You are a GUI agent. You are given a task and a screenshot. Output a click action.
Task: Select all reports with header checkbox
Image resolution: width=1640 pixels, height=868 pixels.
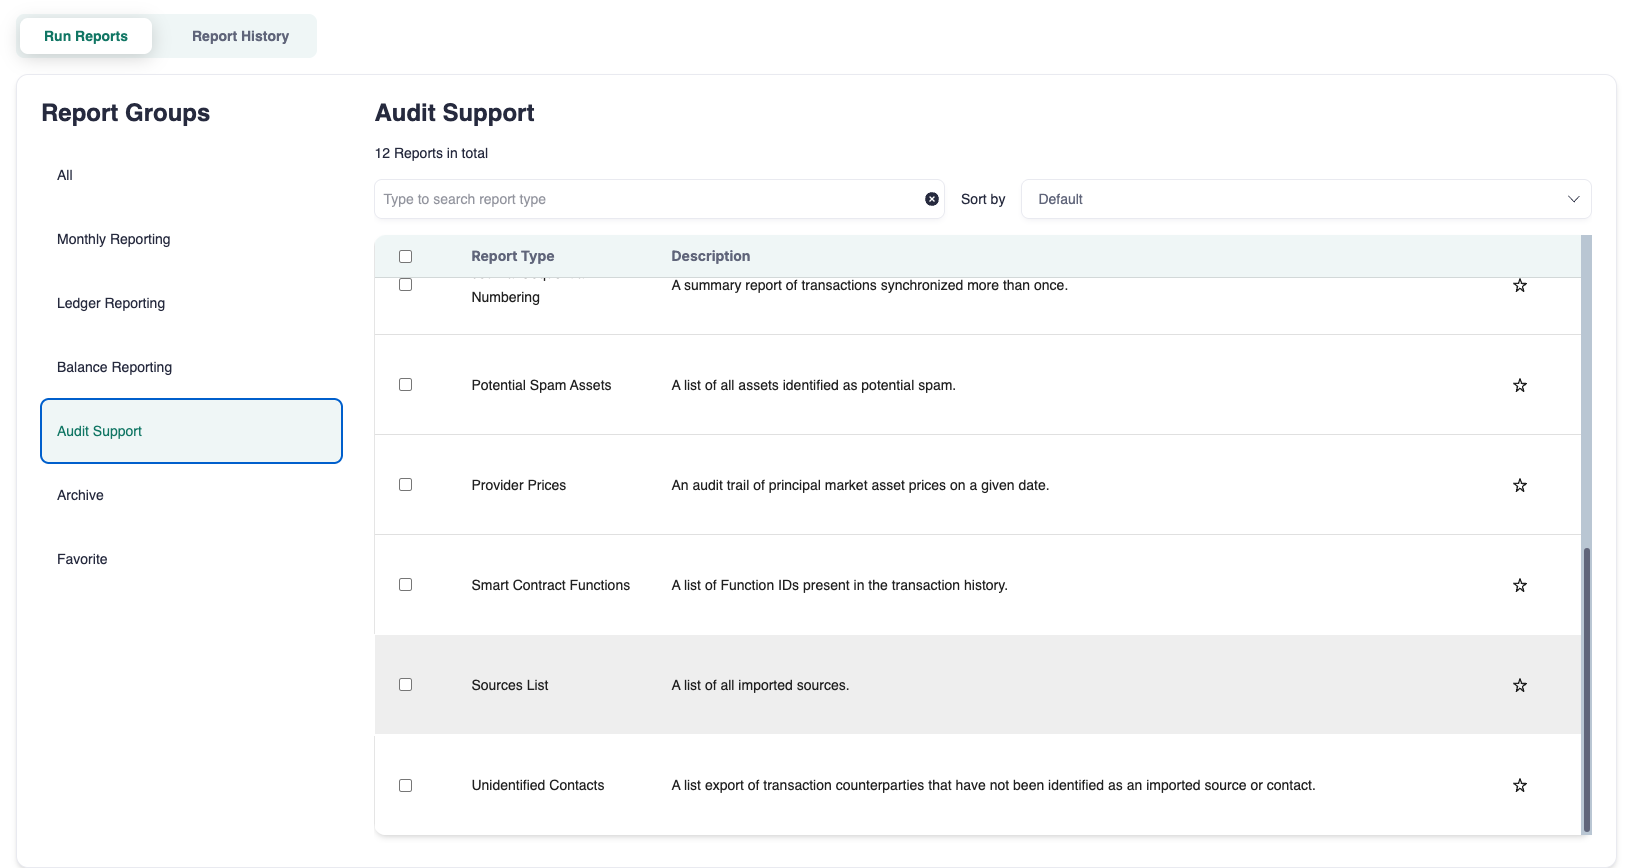(405, 256)
